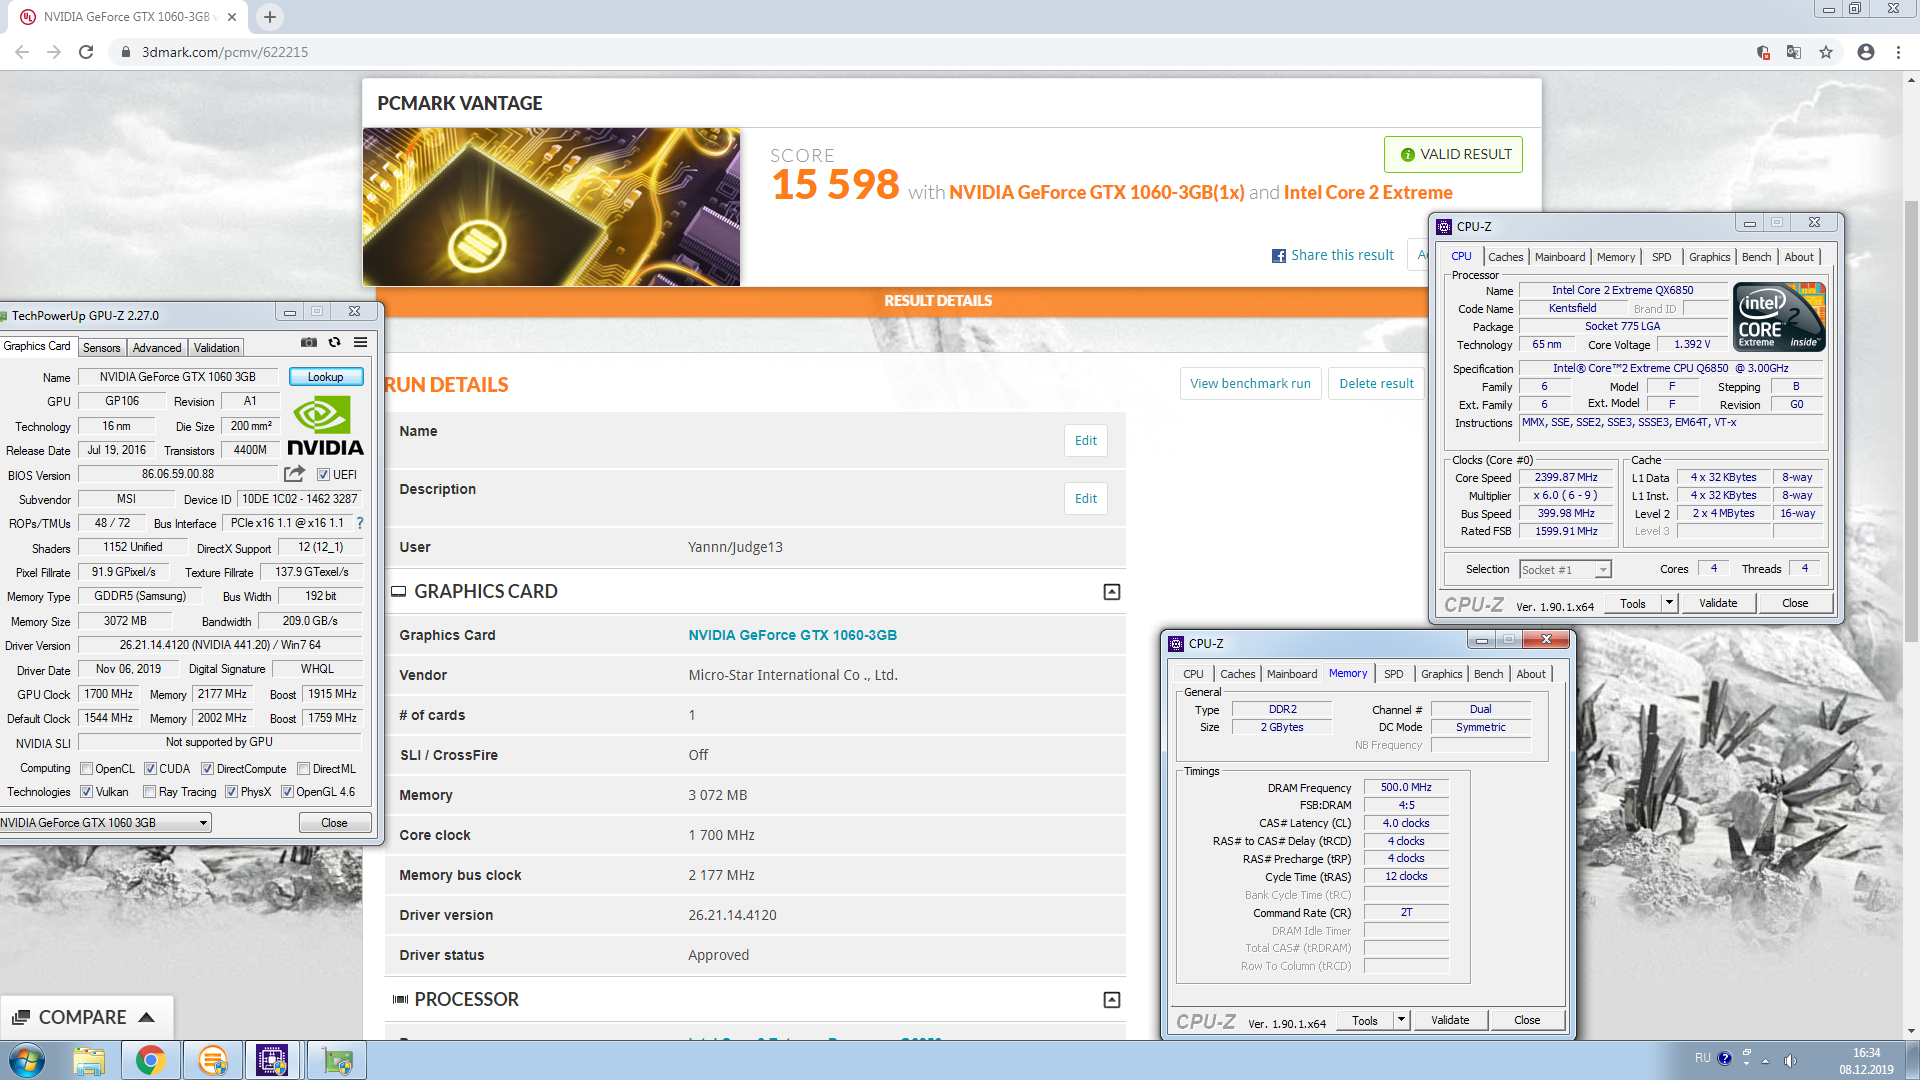Toggle the UEFI checkbox in GPU-Z
The width and height of the screenshot is (1920, 1080).
[x=323, y=475]
